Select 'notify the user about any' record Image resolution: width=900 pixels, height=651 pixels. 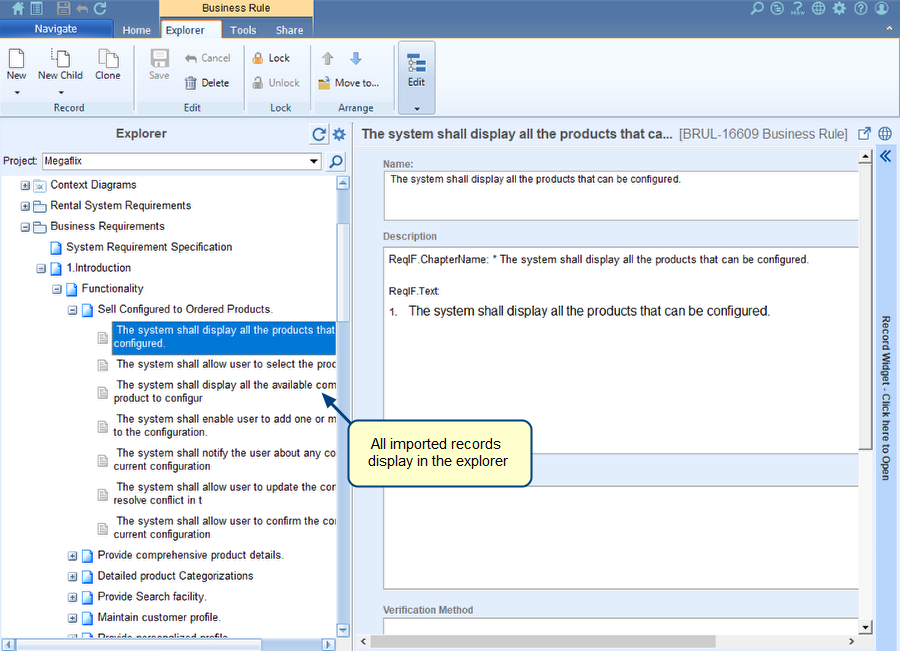click(x=224, y=459)
